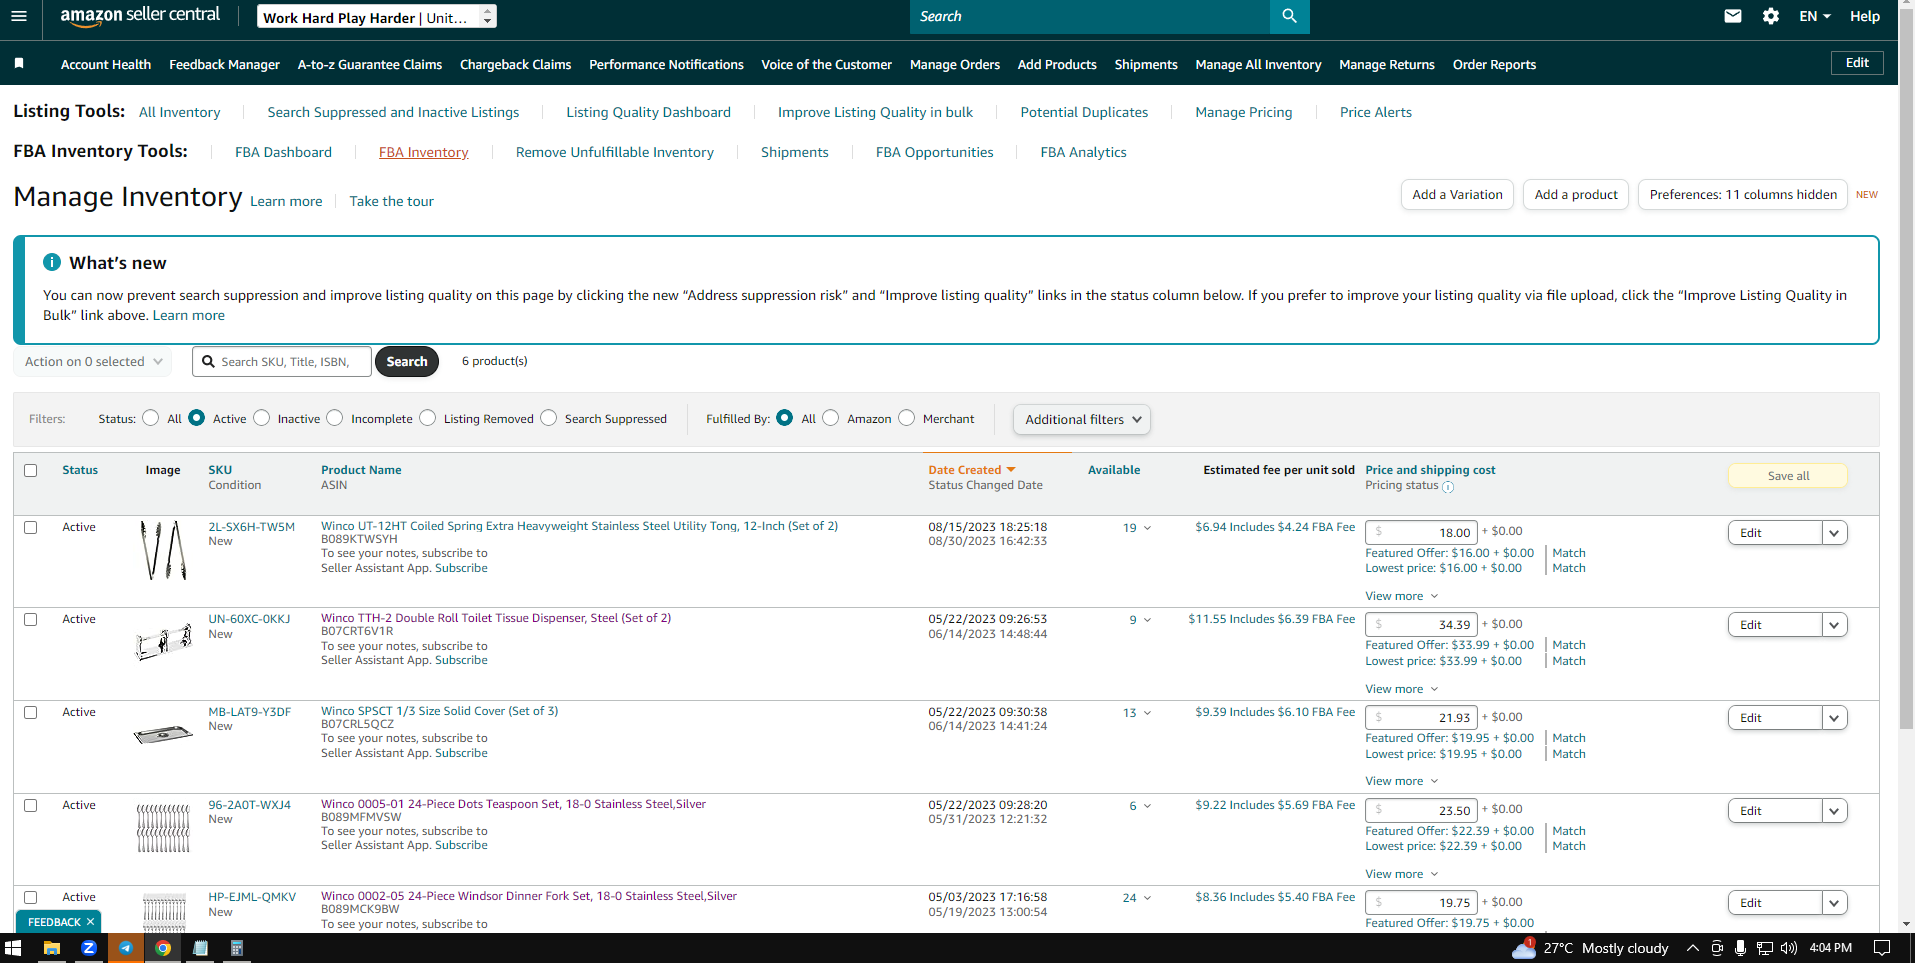Open Edit dropdown arrow for the tongs row
This screenshot has width=1915, height=963.
(1834, 533)
